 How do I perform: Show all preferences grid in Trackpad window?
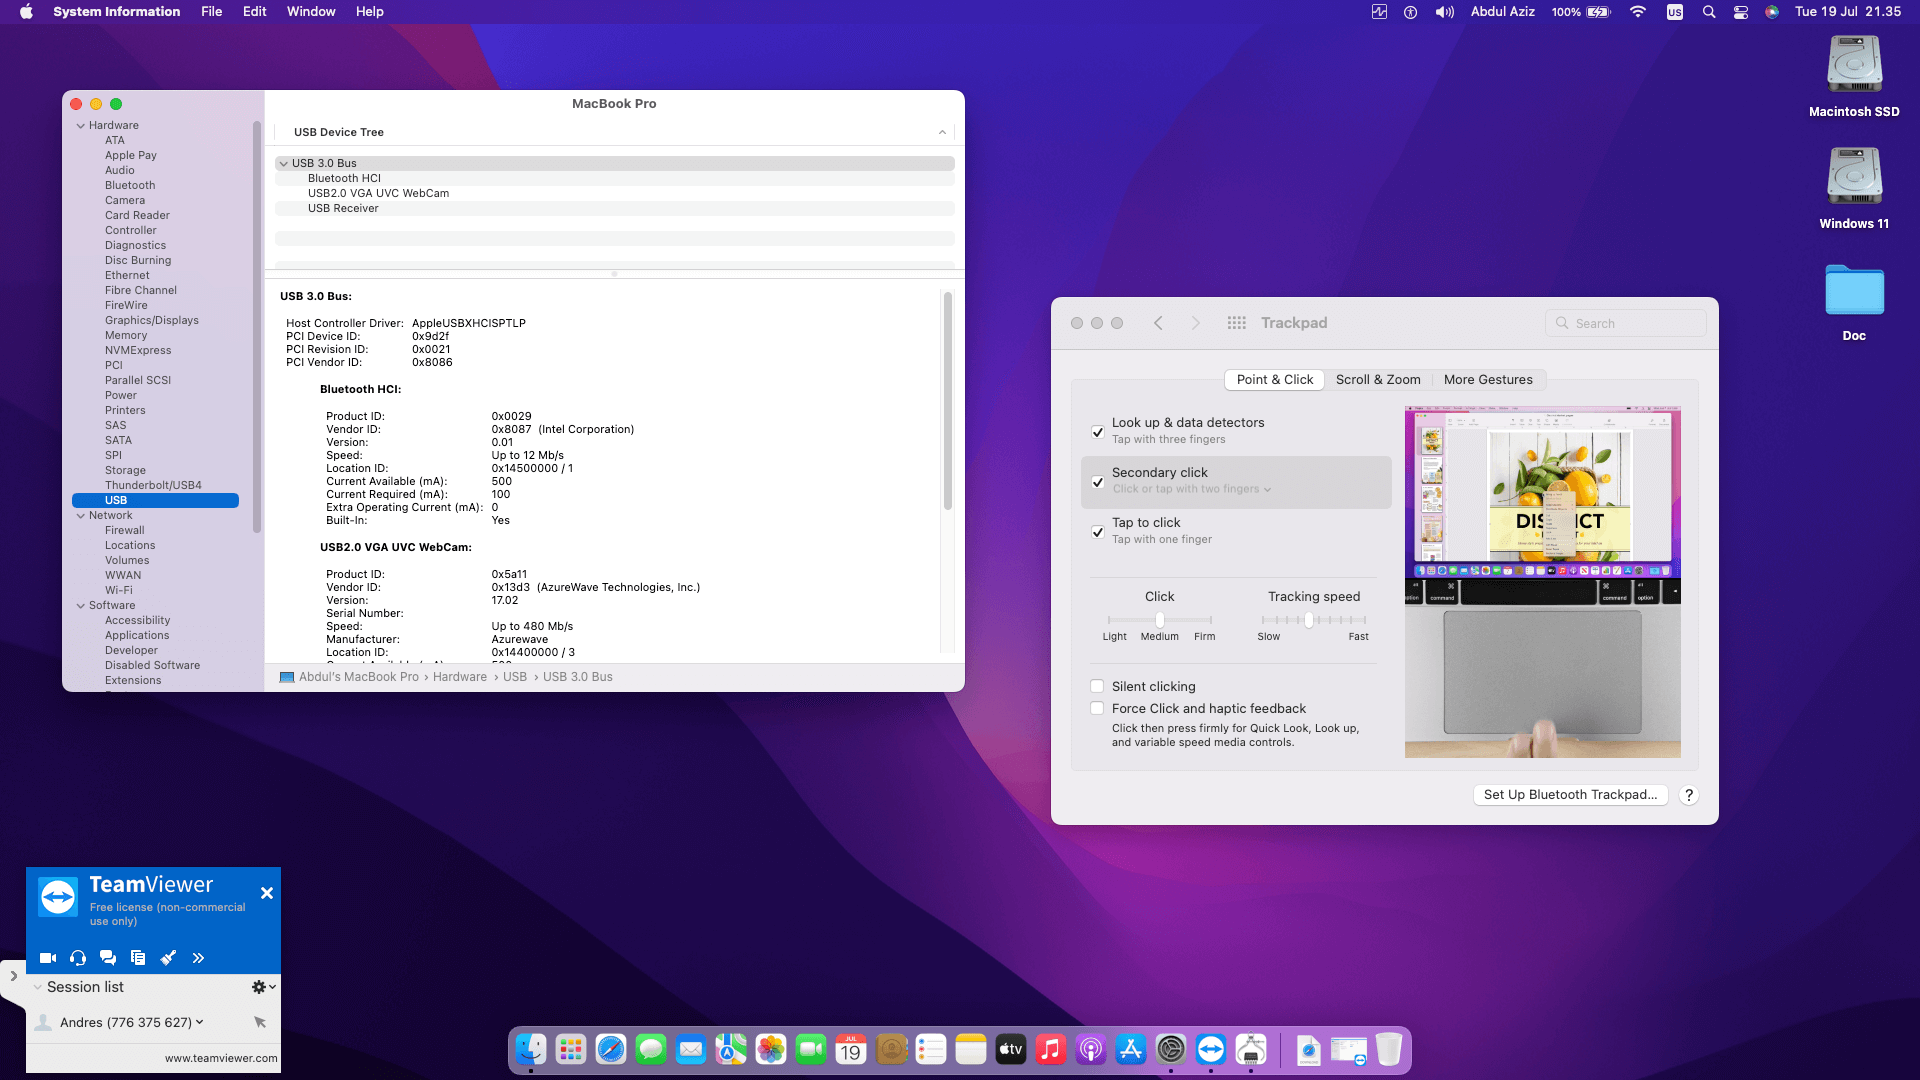coord(1237,323)
